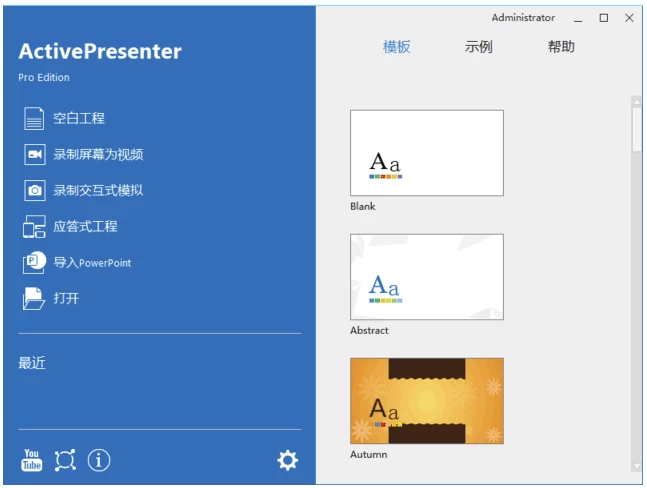This screenshot has height=488, width=647.
Task: Click the open folder icon
Action: (x=34, y=298)
